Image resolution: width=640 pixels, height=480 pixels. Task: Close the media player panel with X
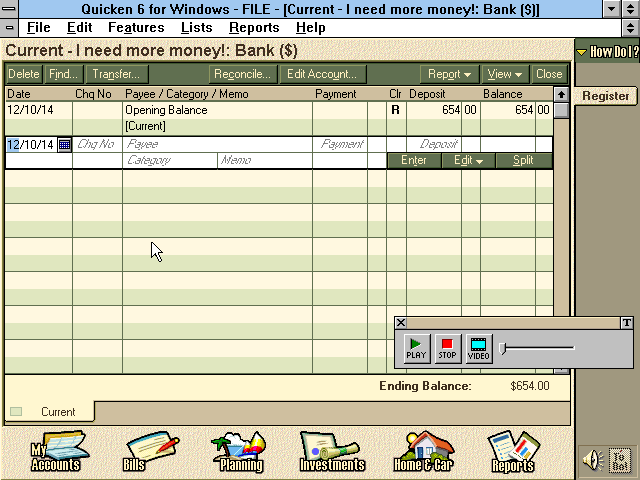(401, 323)
